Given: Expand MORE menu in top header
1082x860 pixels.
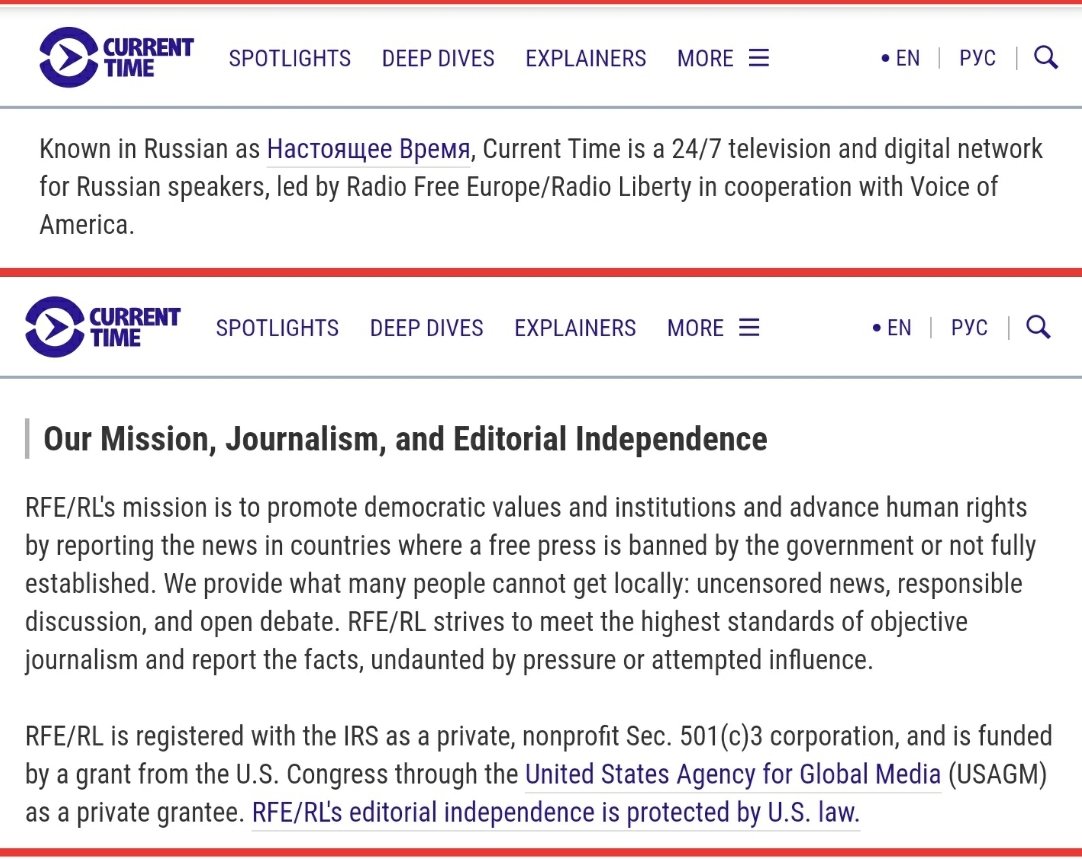Looking at the screenshot, I should coord(723,59).
